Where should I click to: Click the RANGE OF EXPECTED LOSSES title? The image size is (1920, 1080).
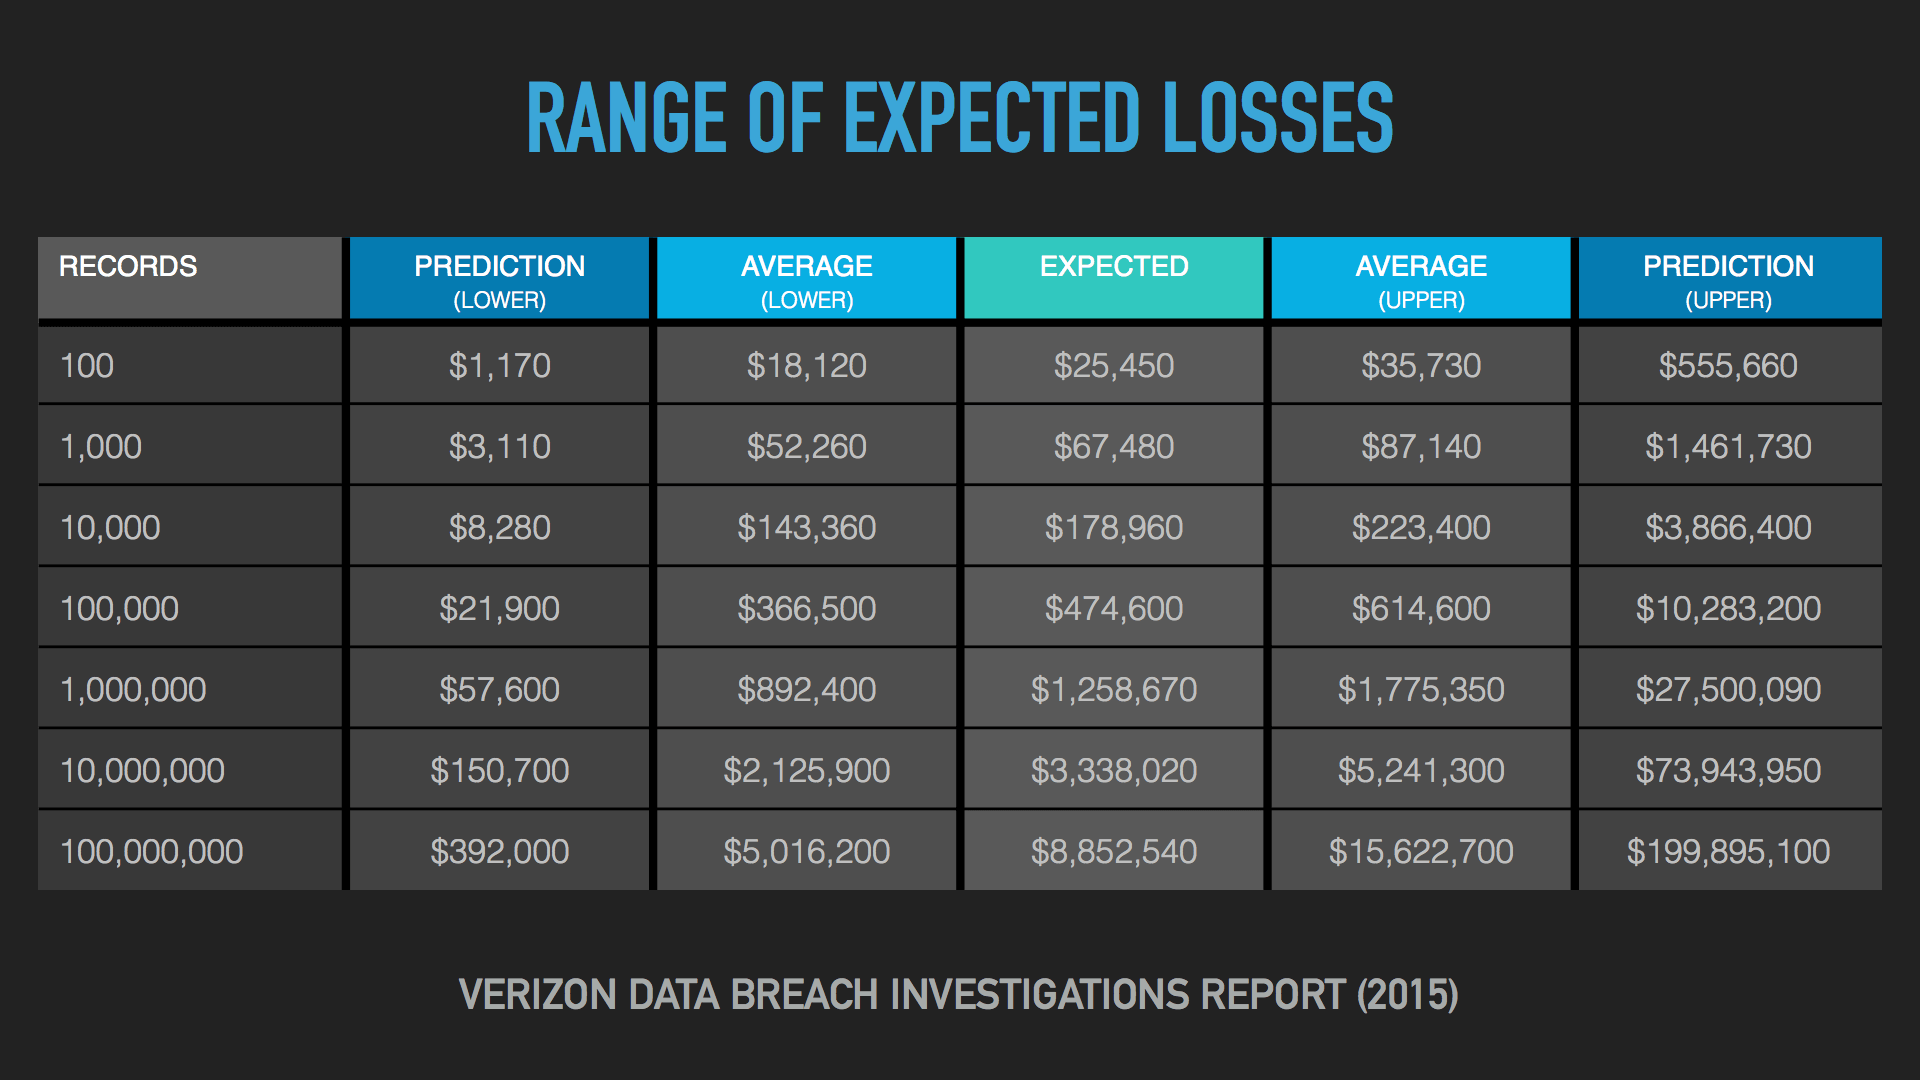[x=960, y=118]
